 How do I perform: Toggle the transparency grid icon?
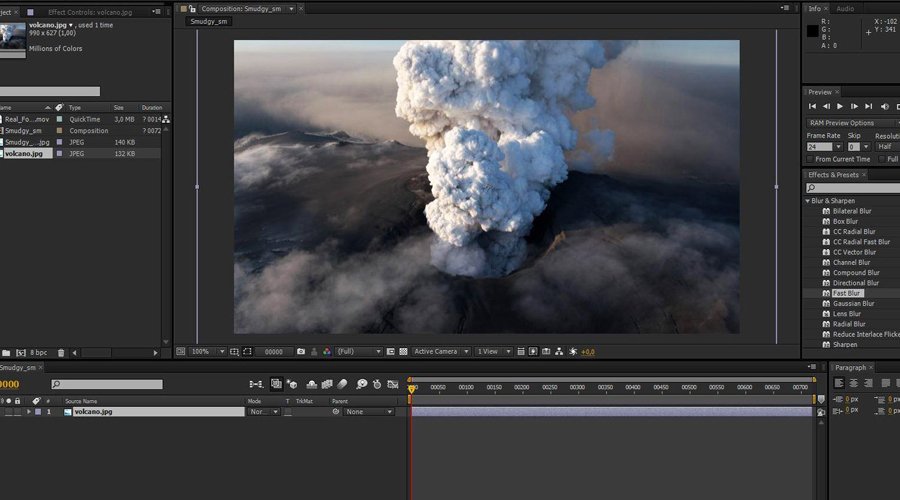(403, 351)
